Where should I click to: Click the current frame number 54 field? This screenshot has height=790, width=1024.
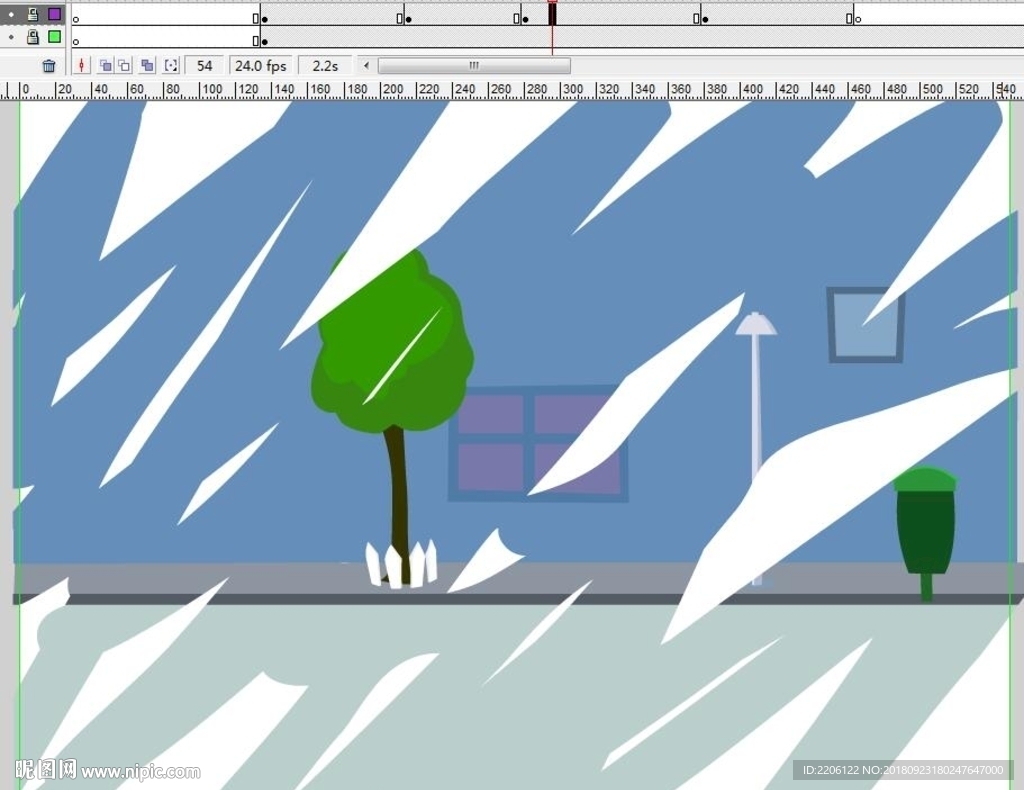tap(204, 66)
